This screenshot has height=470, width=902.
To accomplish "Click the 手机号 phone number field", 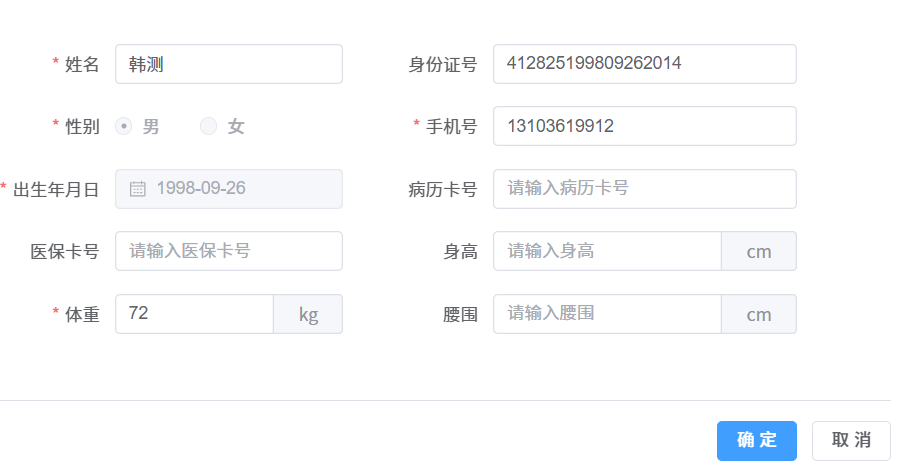I will pyautogui.click(x=644, y=126).
